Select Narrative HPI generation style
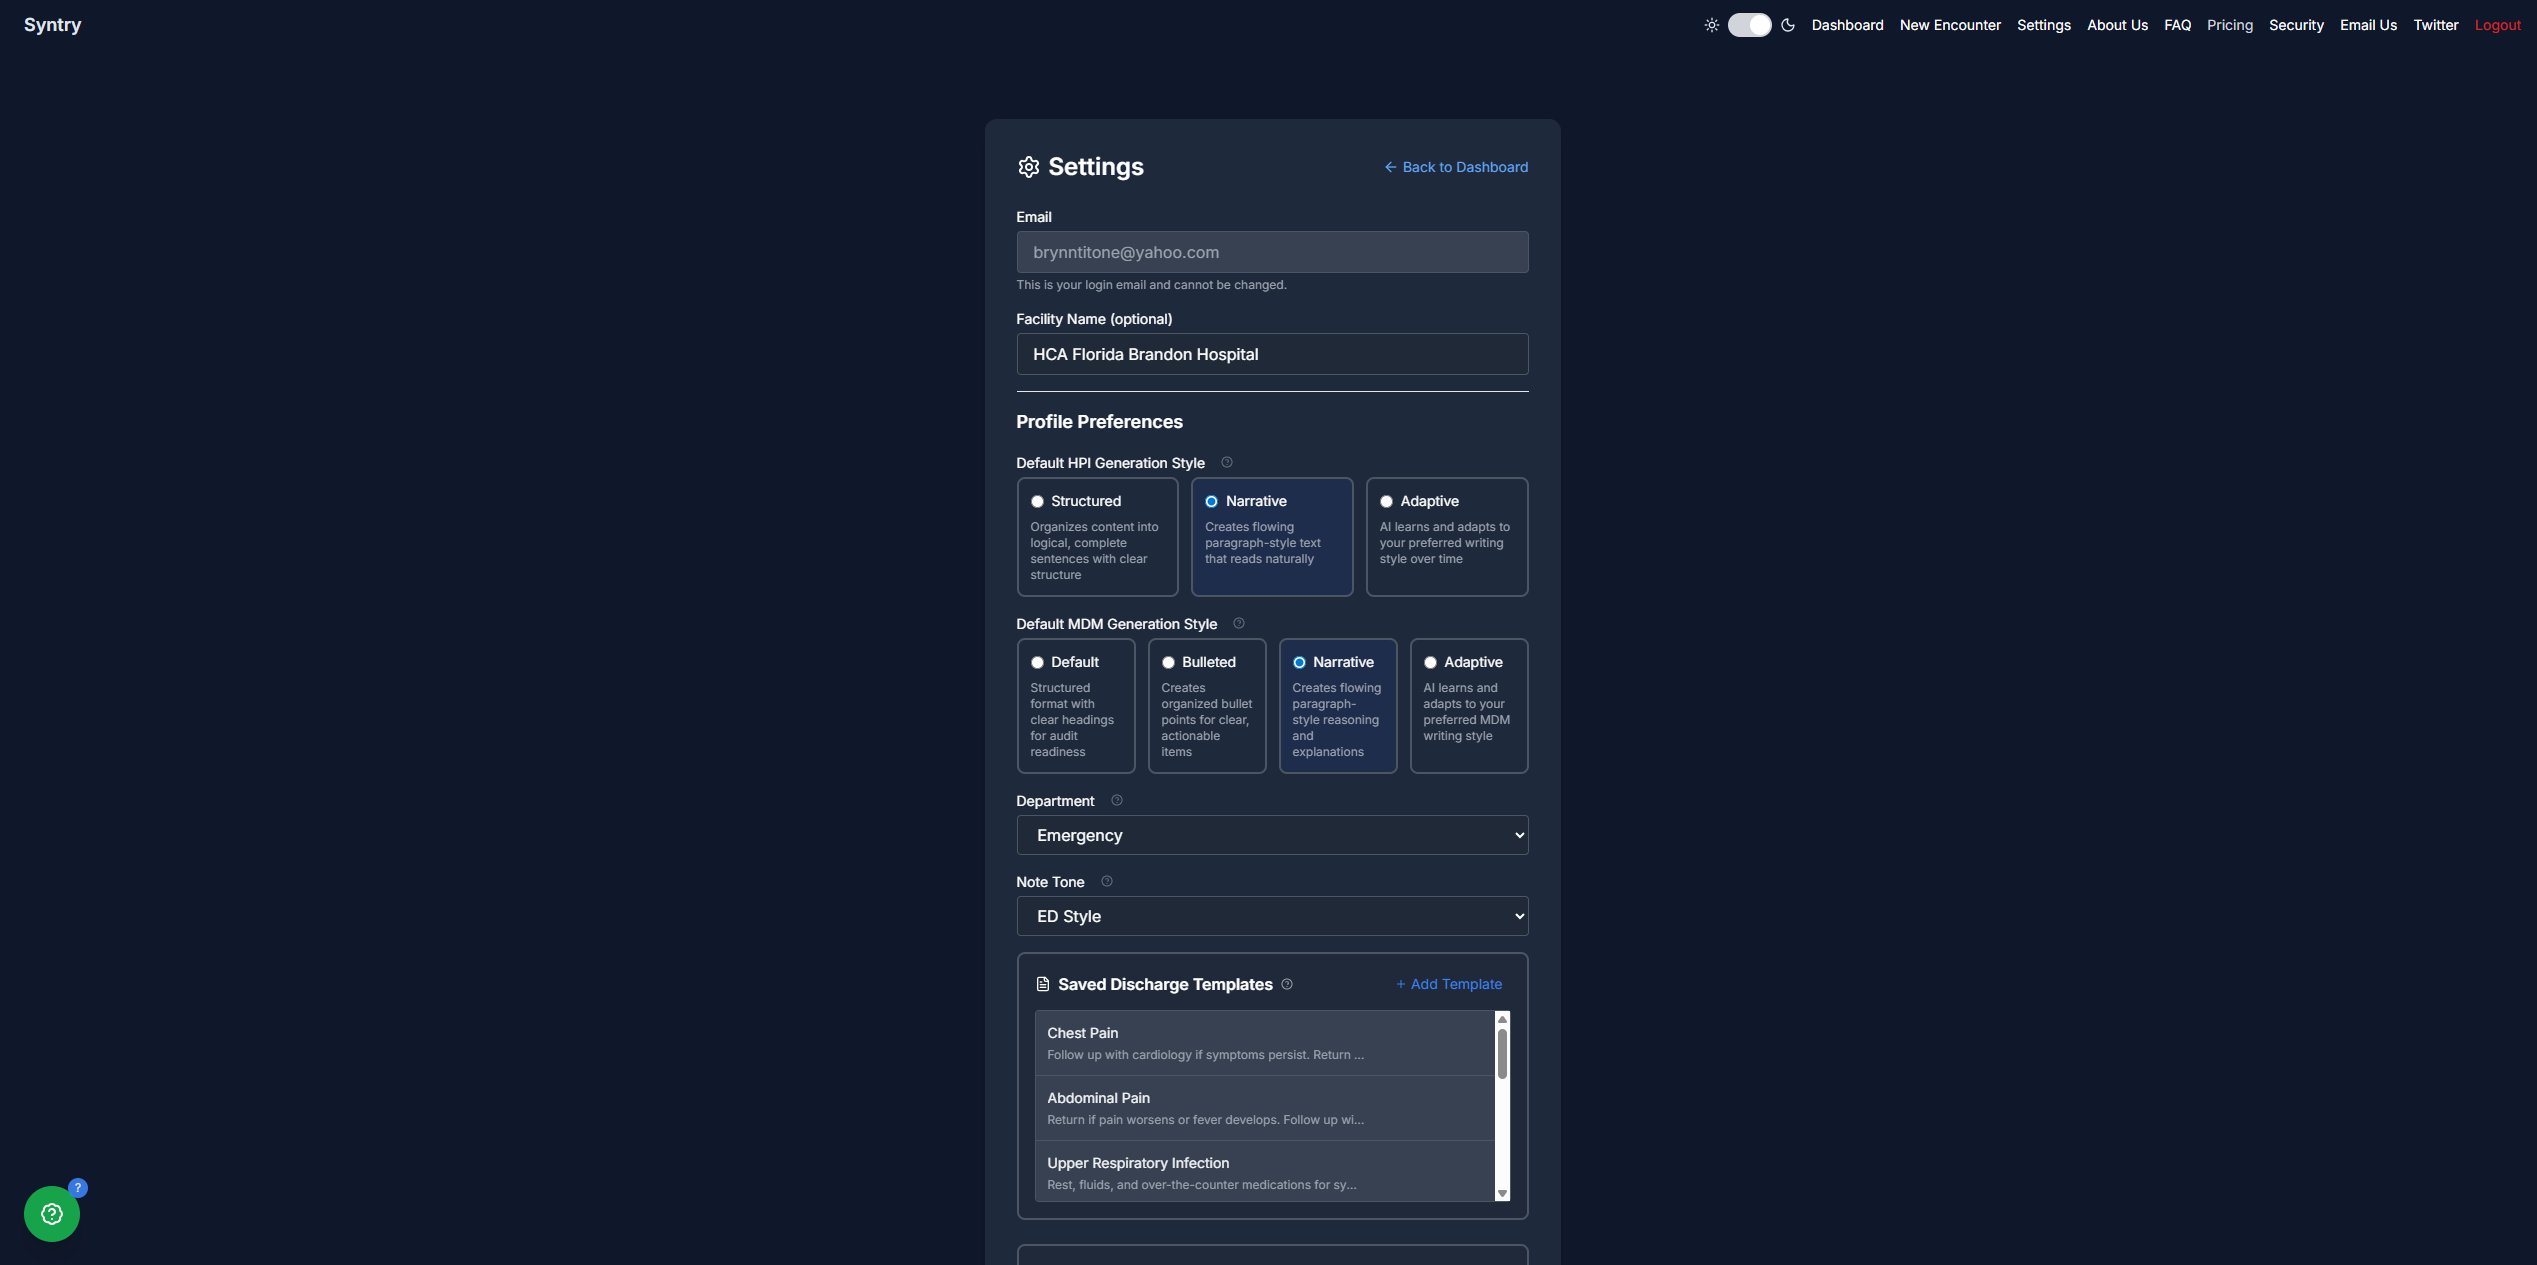Viewport: 2537px width, 1265px height. click(x=1271, y=537)
